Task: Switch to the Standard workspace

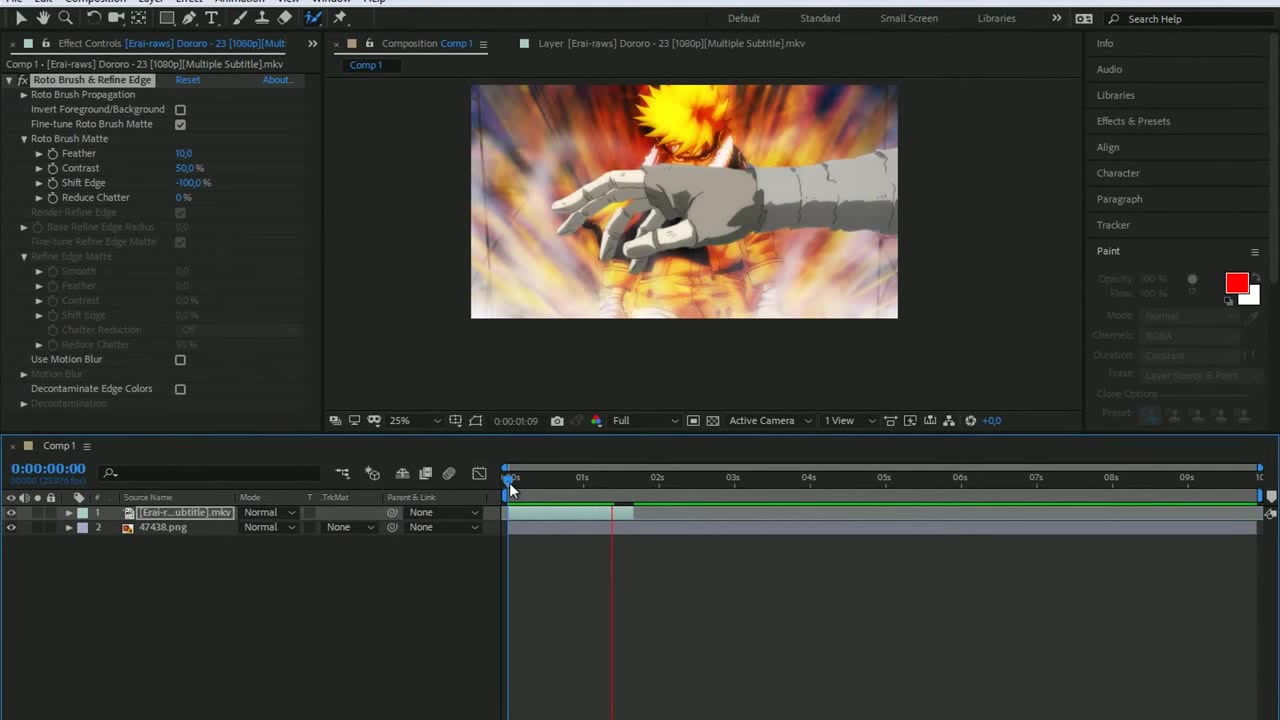Action: pyautogui.click(x=820, y=19)
